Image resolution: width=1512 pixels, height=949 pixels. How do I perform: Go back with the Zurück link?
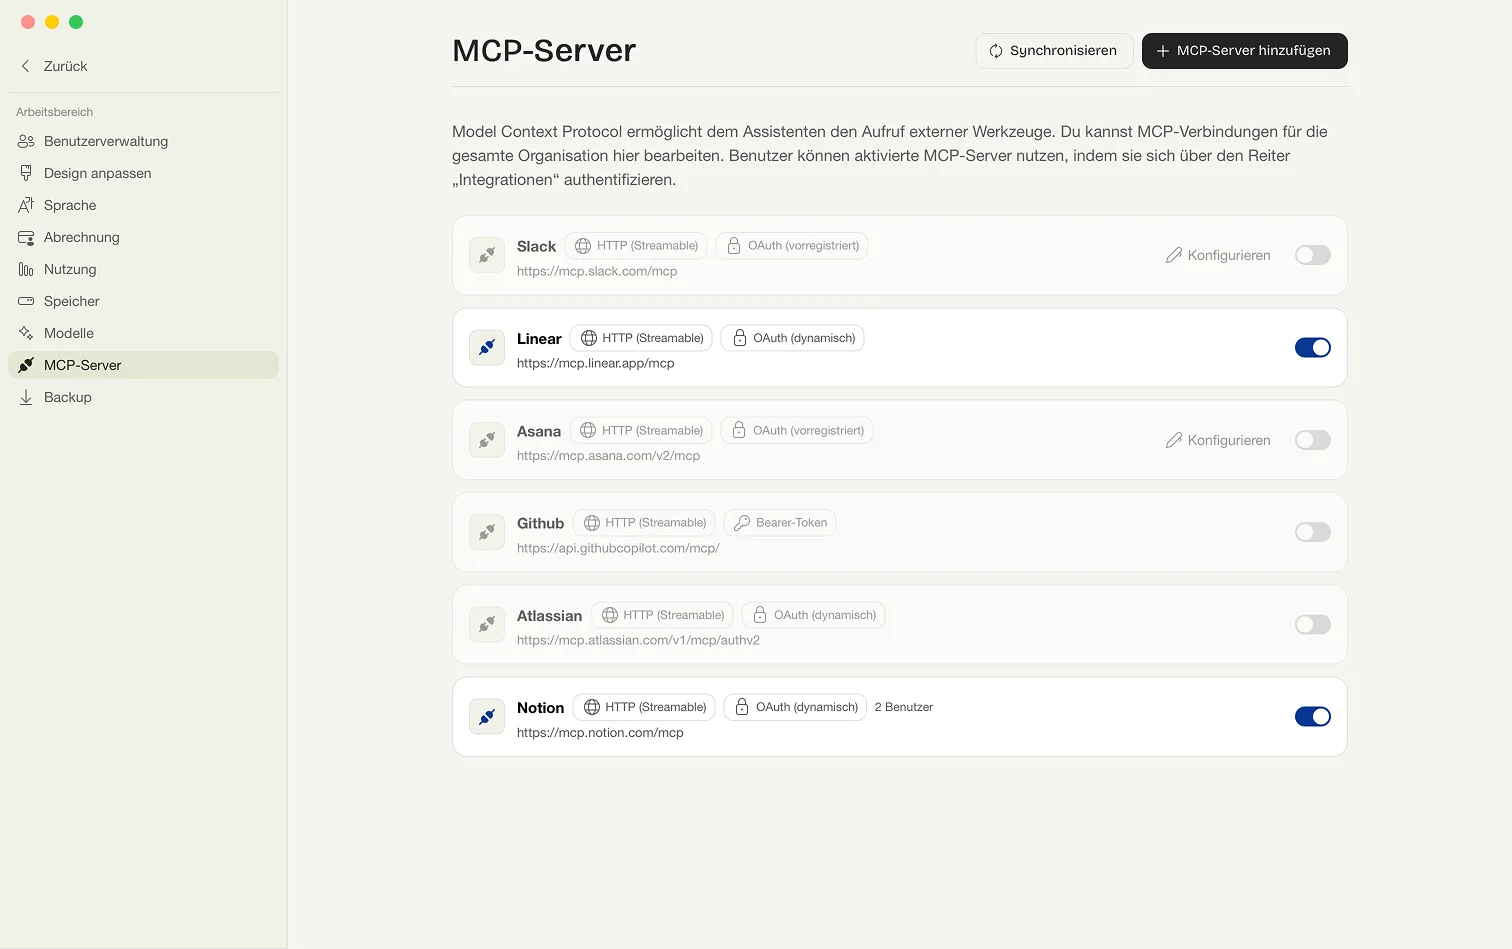click(x=54, y=66)
